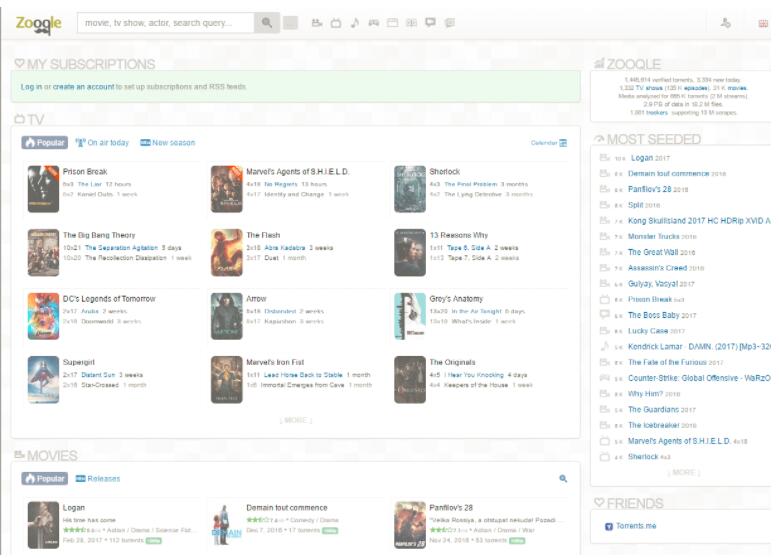Open episode Abra Kadabra link

tap(285, 247)
